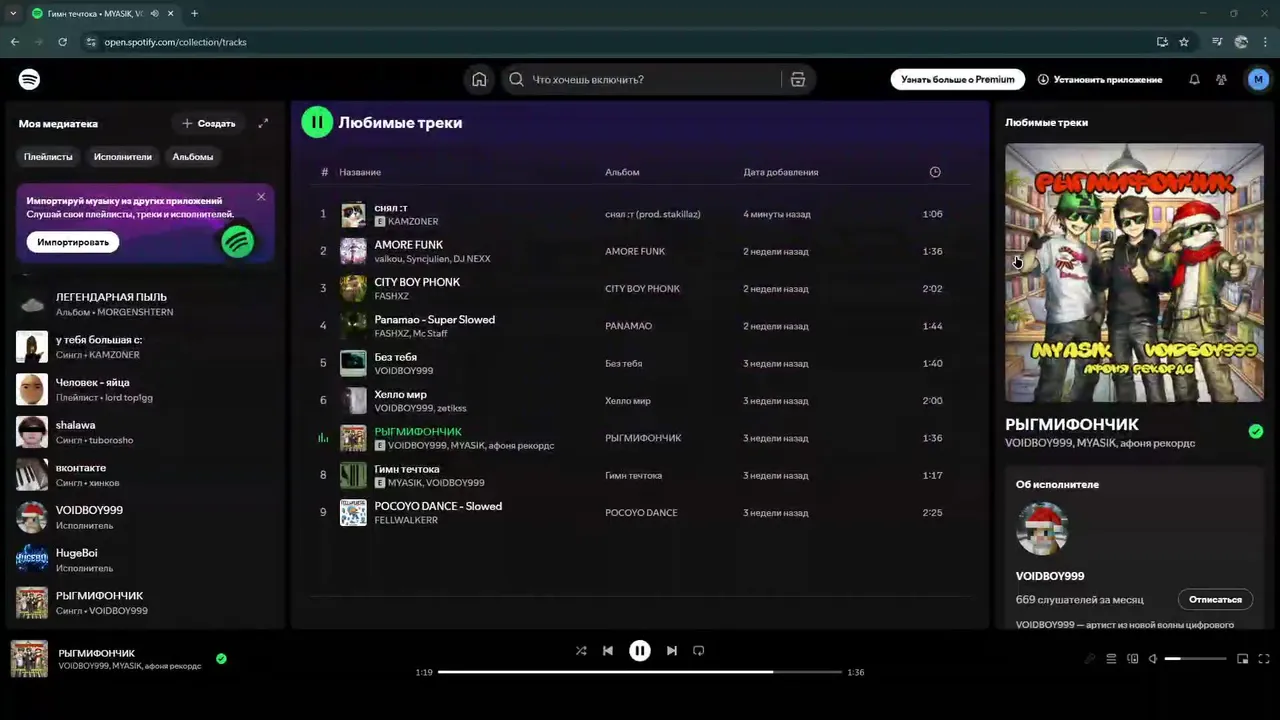Image resolution: width=1280 pixels, height=720 pixels.
Task: Filter library by Исполнители
Action: [123, 156]
